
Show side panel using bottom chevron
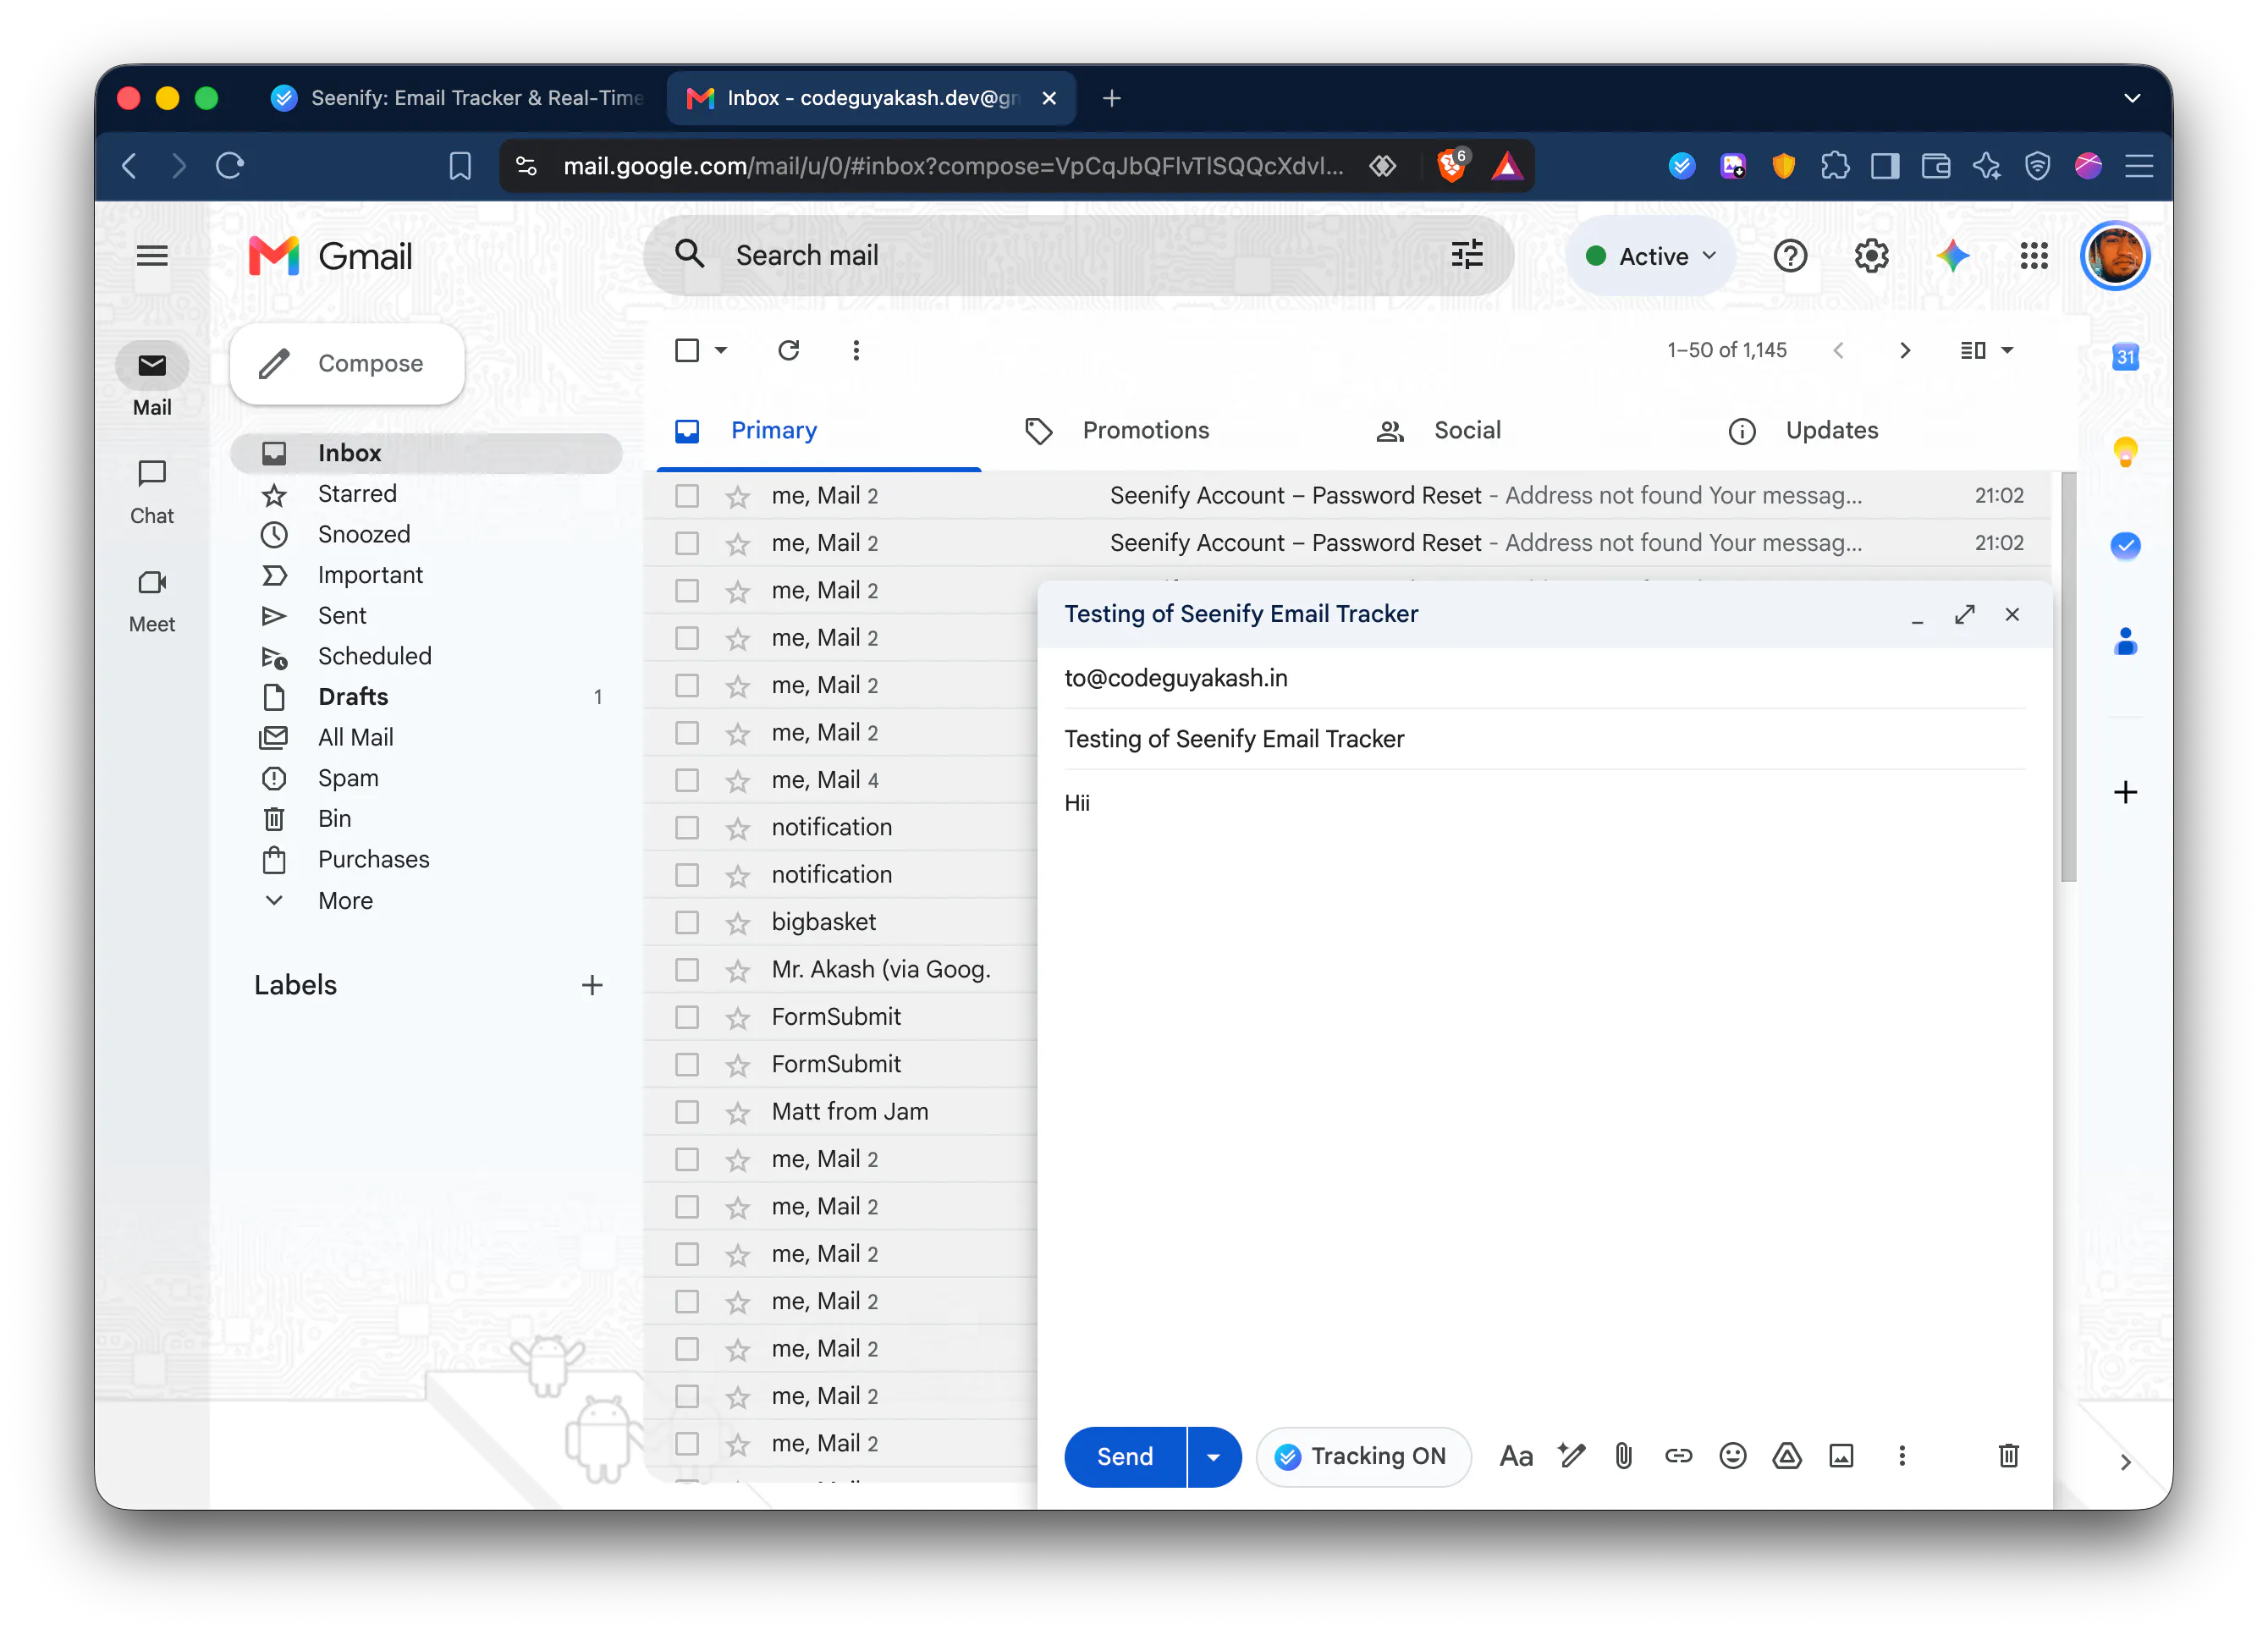point(2125,1462)
